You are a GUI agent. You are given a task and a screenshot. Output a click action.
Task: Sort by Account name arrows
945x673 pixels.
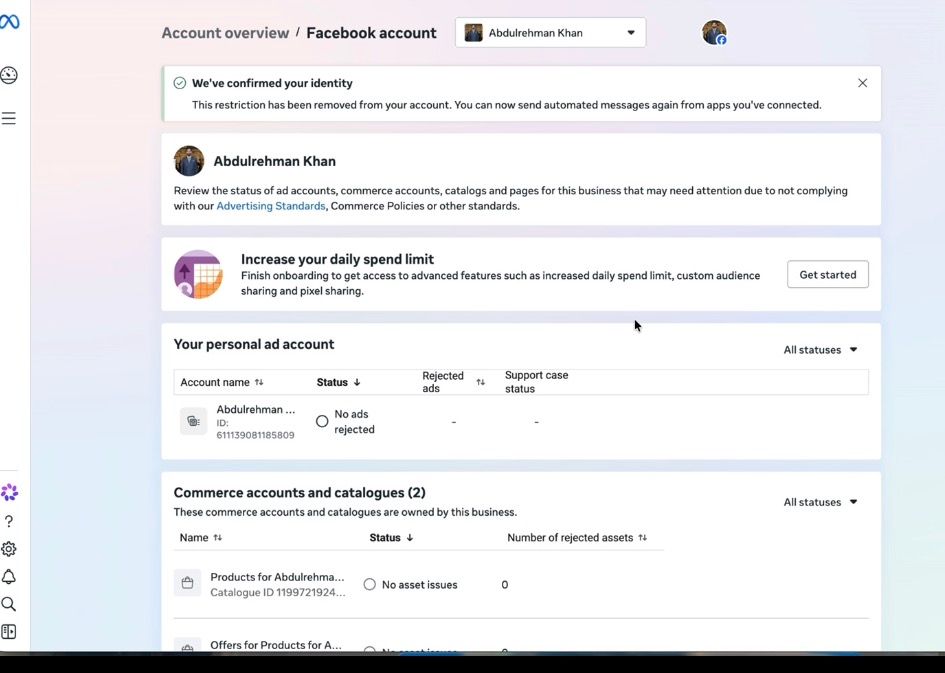tap(259, 382)
